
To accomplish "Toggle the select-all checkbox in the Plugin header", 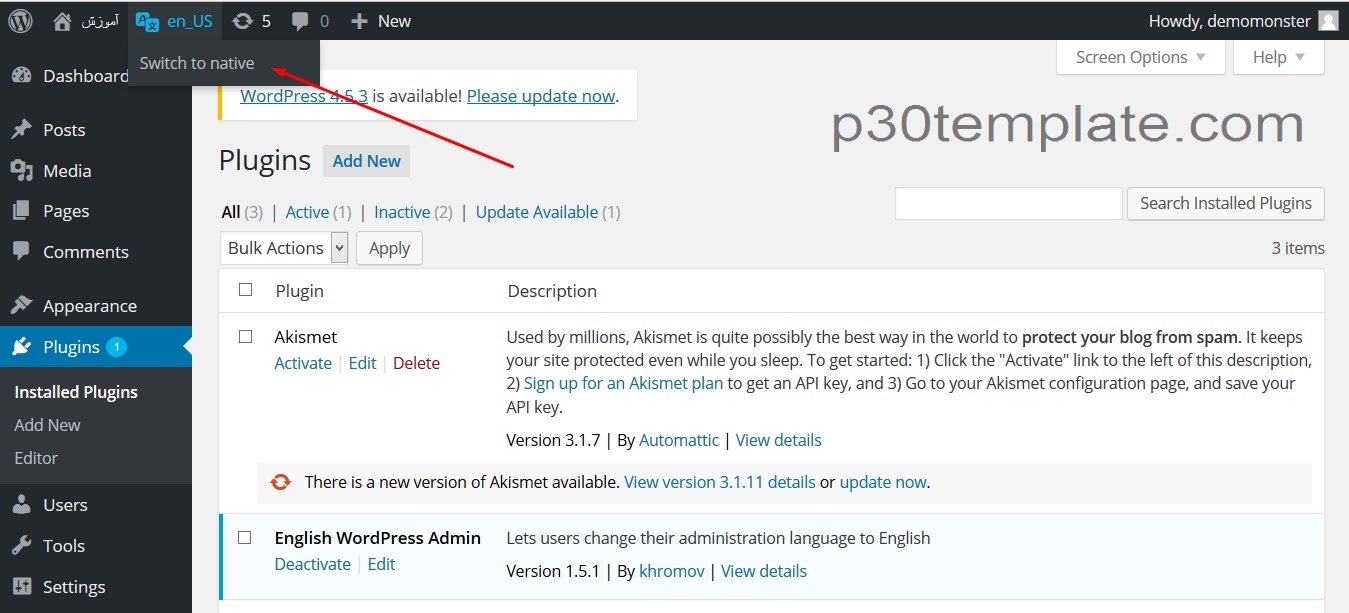I will (x=246, y=290).
